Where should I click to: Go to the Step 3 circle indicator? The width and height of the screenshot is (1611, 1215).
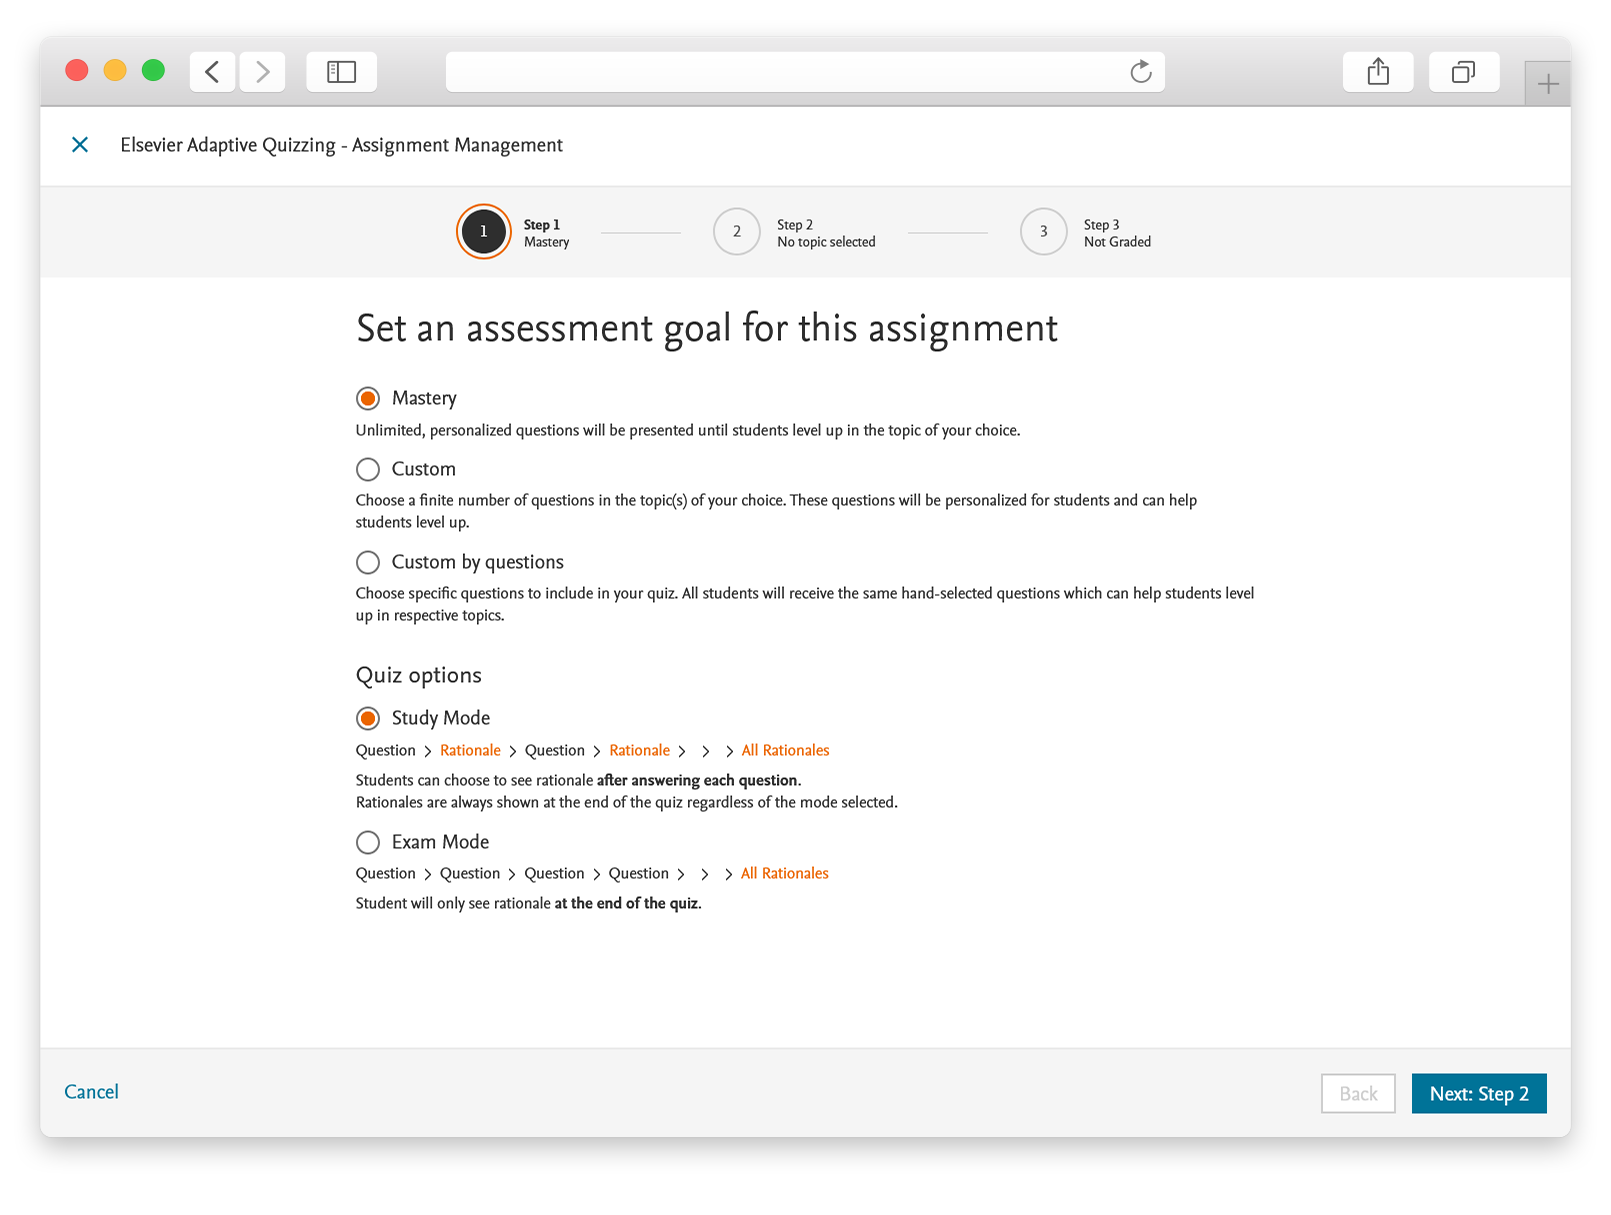pyautogui.click(x=1044, y=232)
